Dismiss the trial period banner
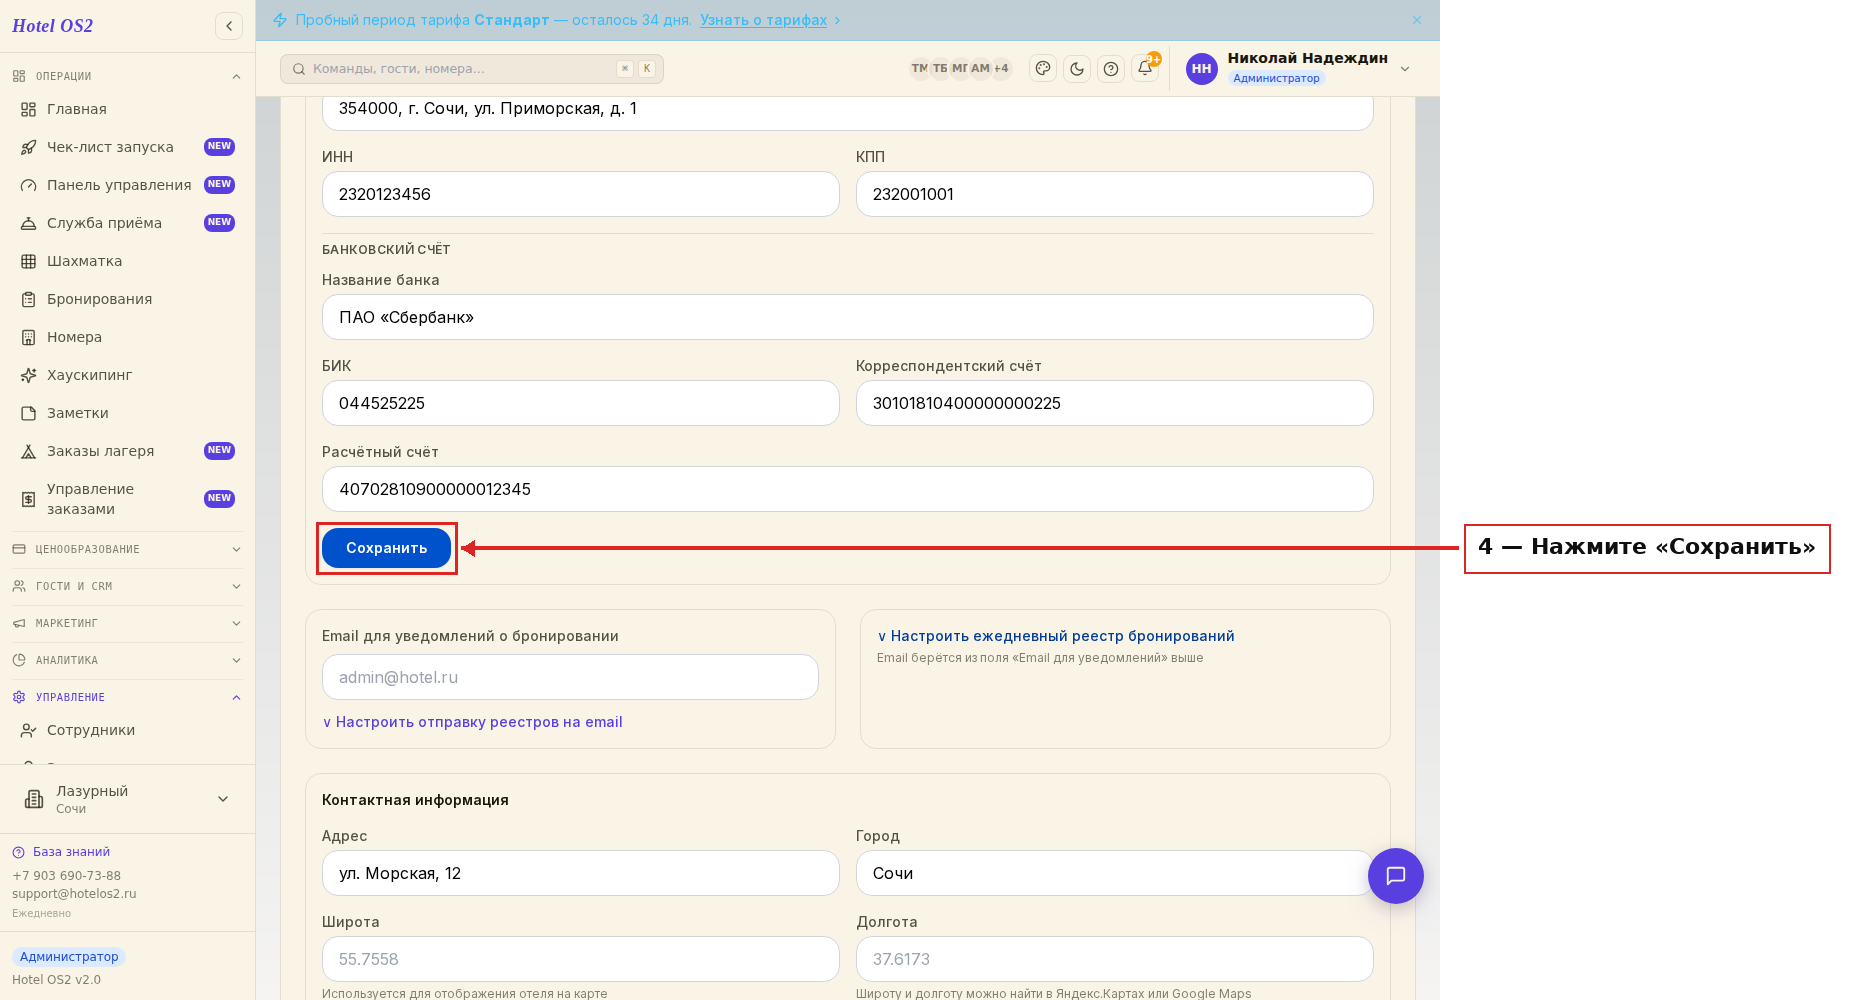1854x1000 pixels. point(1417,20)
